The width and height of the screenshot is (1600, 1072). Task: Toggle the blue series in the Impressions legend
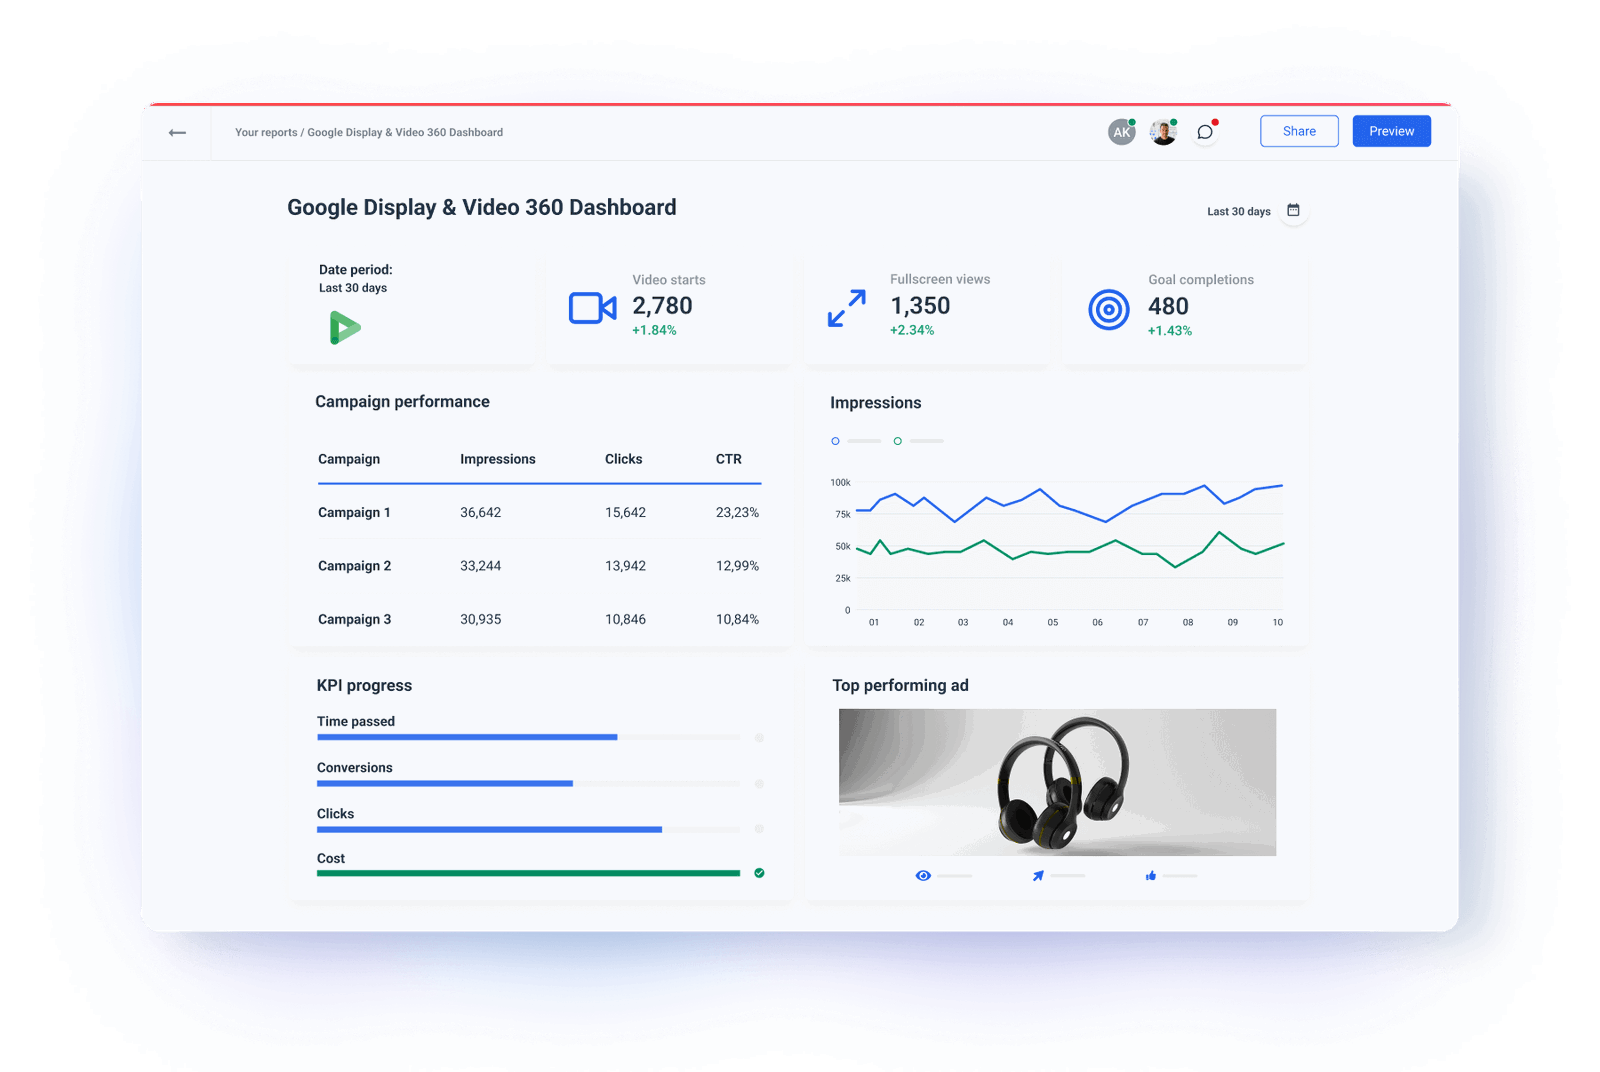pyautogui.click(x=835, y=440)
